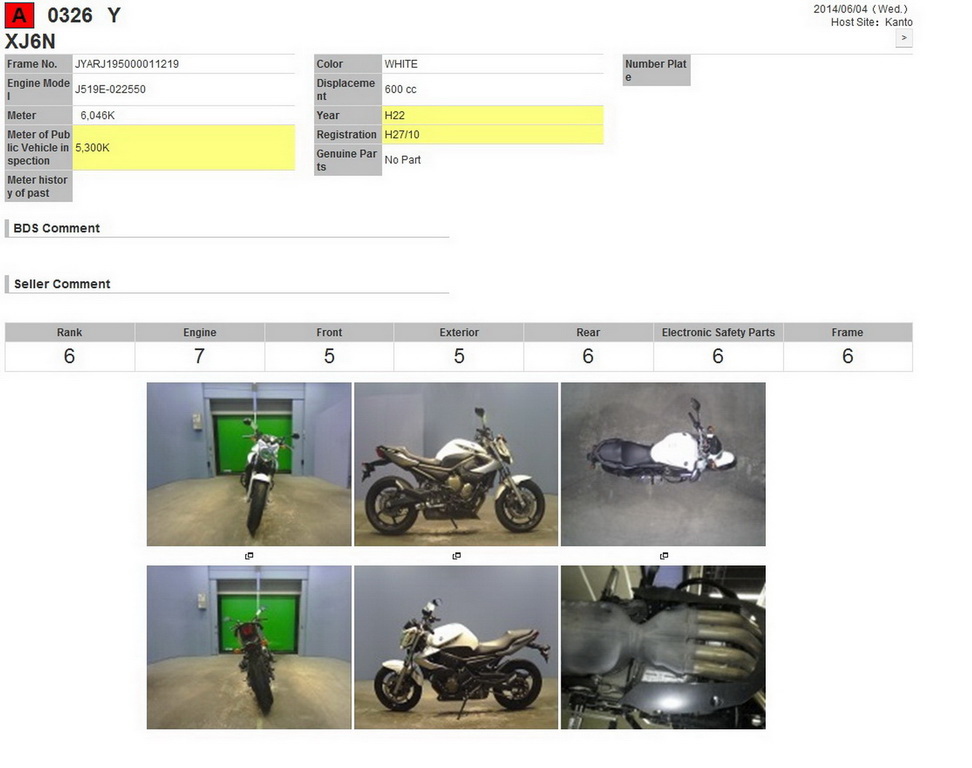Open the front-view motorcycle thumbnail
972x768 pixels.
[248, 463]
